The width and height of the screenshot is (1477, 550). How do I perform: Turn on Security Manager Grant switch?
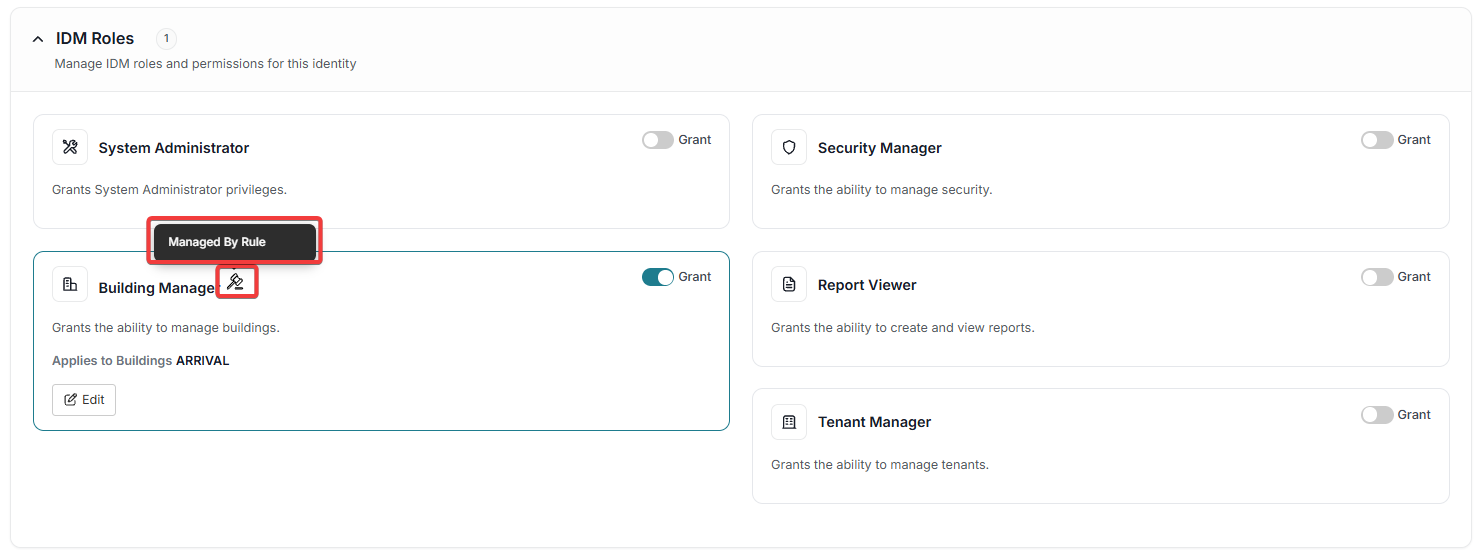point(1377,140)
